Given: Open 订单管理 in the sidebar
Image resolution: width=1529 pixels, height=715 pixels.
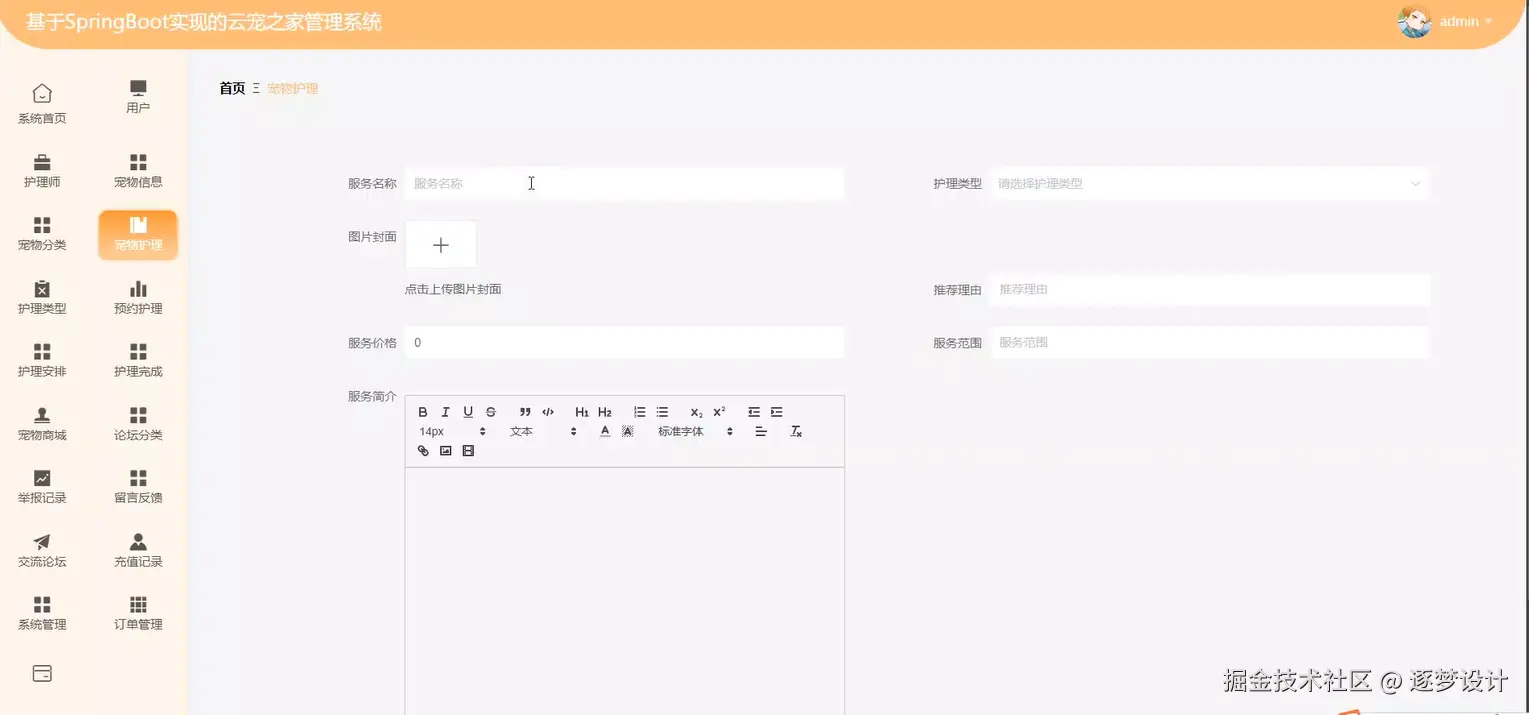Looking at the screenshot, I should point(138,614).
